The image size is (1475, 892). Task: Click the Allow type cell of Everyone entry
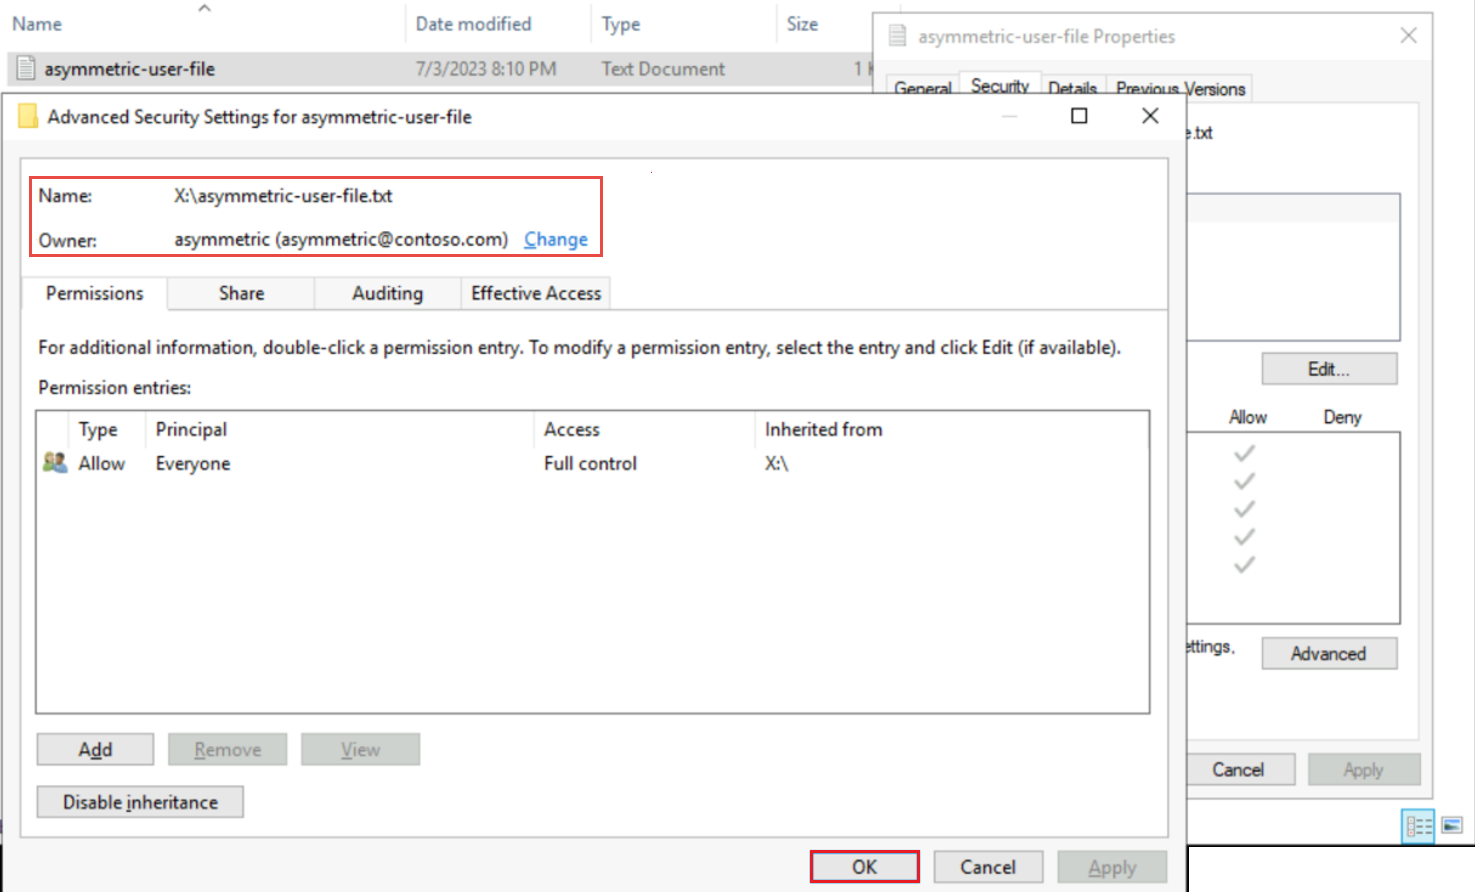click(x=102, y=463)
